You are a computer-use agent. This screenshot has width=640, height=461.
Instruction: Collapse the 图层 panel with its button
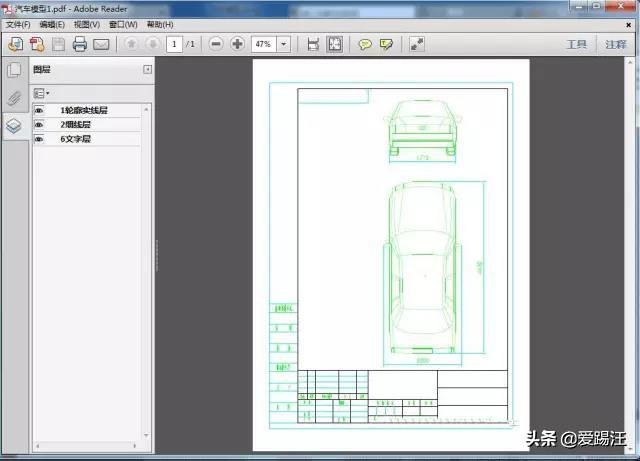pyautogui.click(x=148, y=70)
